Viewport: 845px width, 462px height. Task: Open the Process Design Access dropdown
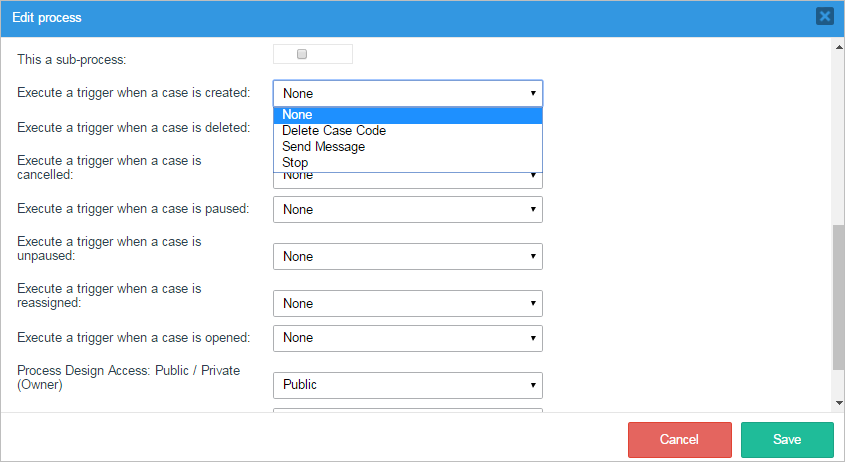pos(407,385)
